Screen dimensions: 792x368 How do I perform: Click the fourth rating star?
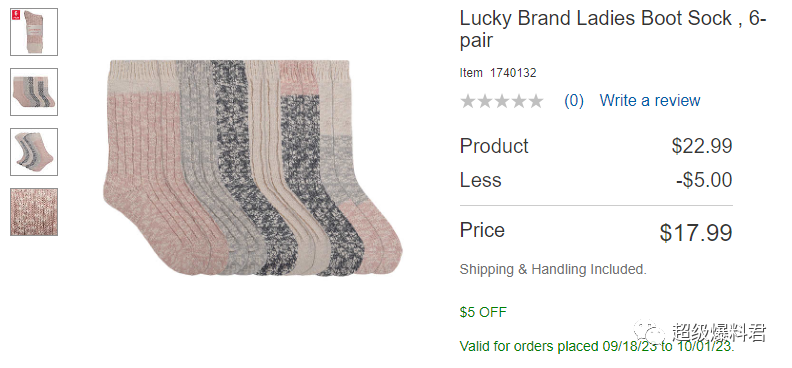pyautogui.click(x=518, y=101)
